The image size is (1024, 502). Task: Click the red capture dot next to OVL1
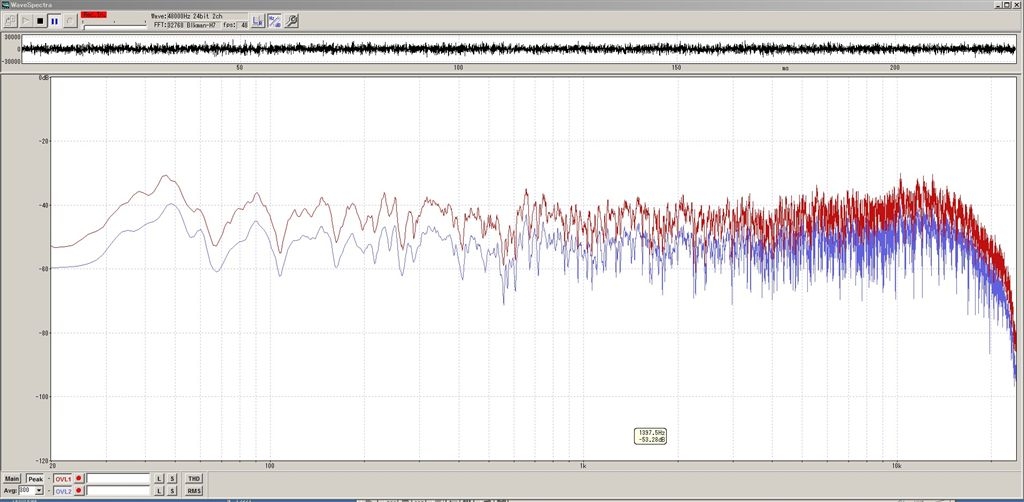tap(78, 478)
